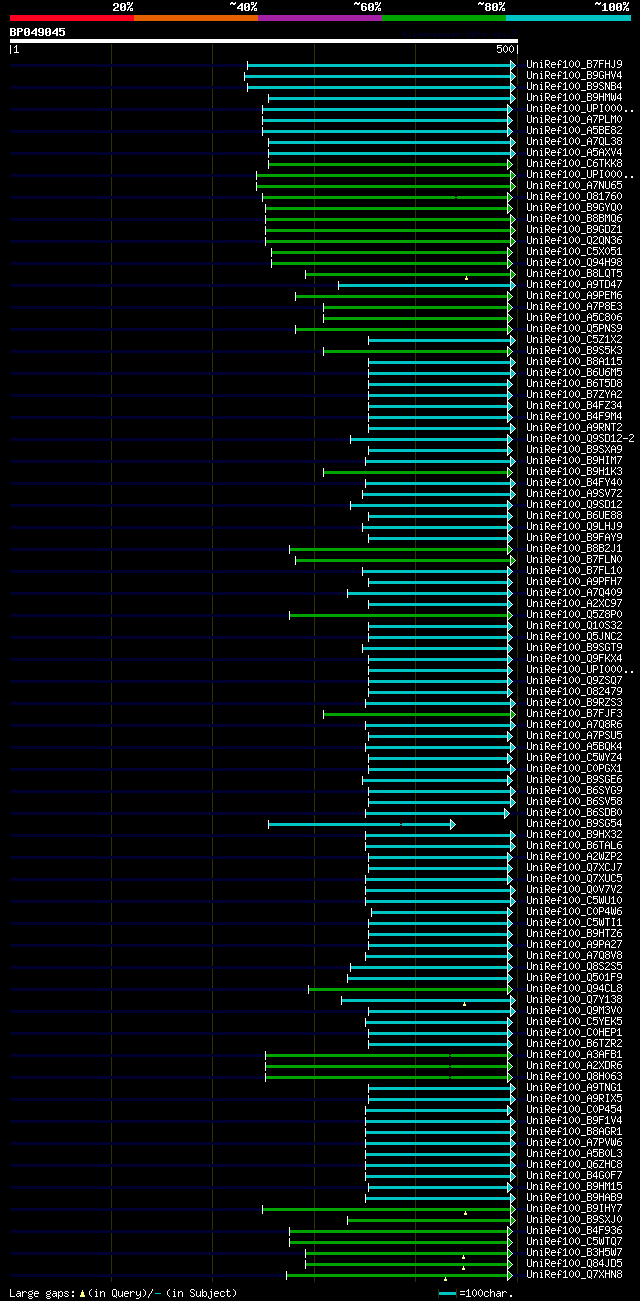
Task: Click the UniRef100_Q5PNS9 label
Action: click(574, 328)
